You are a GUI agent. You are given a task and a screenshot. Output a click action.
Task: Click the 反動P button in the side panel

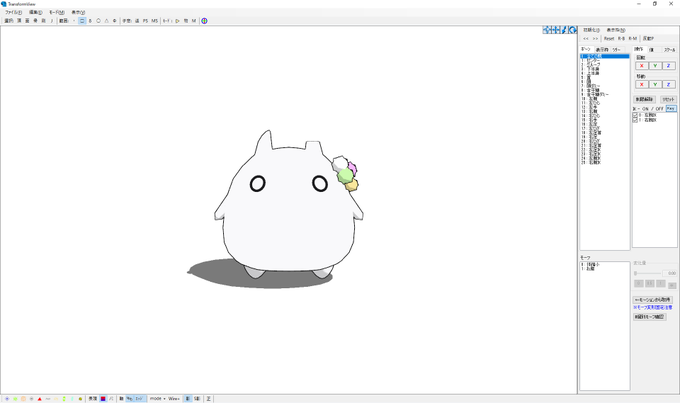(x=648, y=39)
